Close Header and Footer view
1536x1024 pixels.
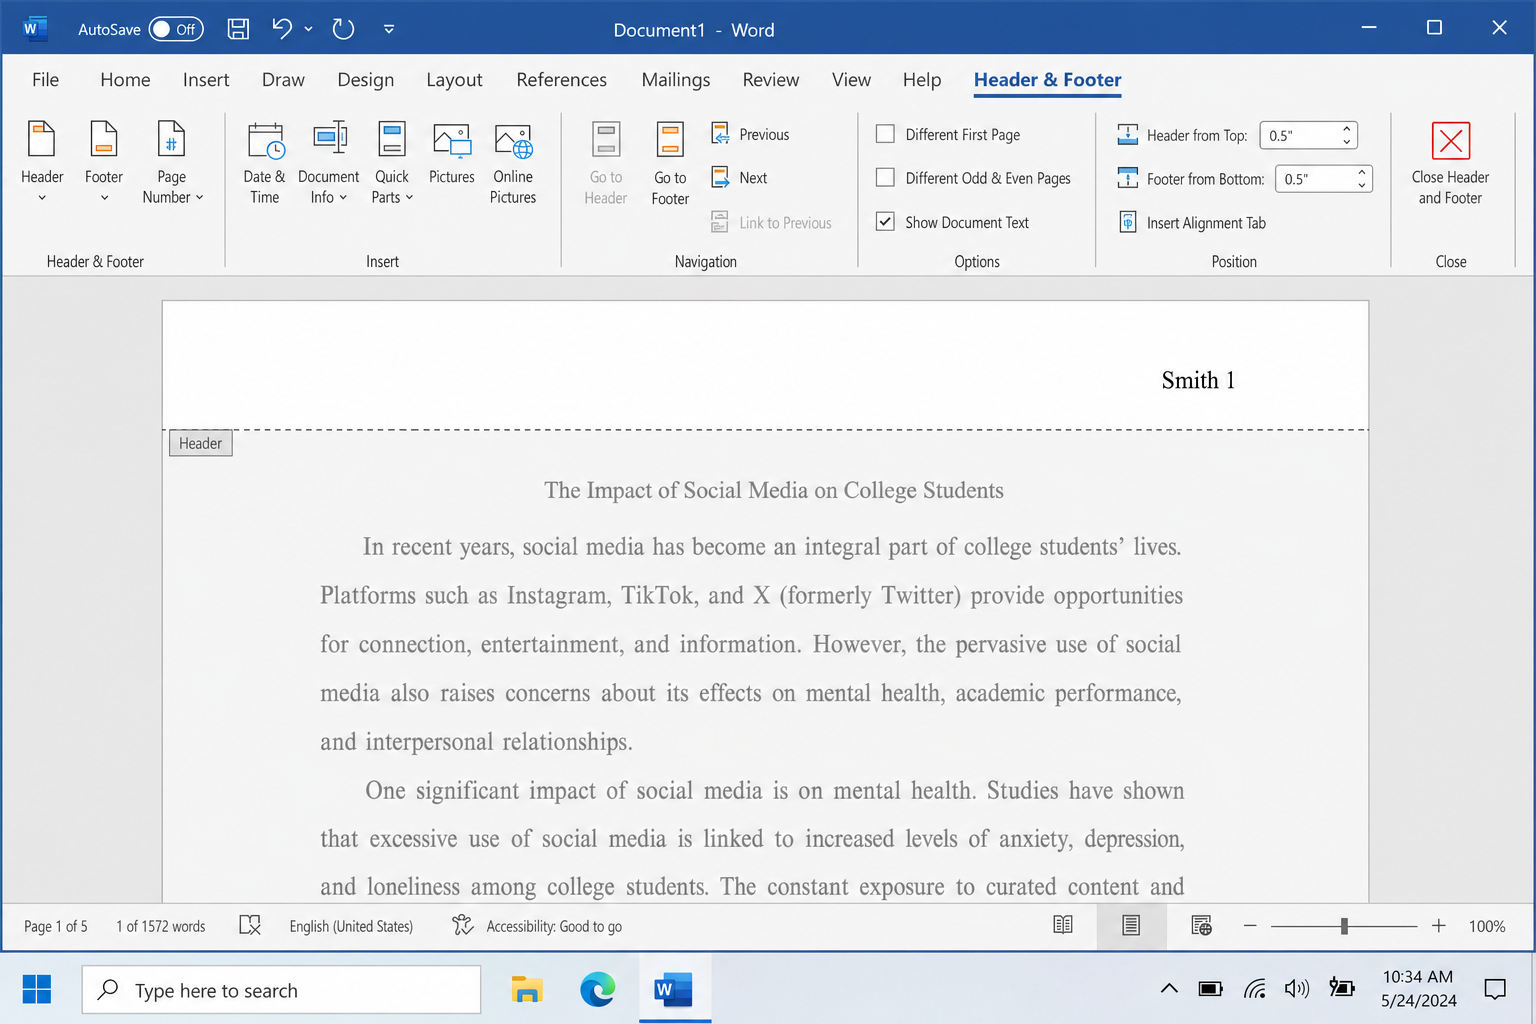(x=1450, y=163)
